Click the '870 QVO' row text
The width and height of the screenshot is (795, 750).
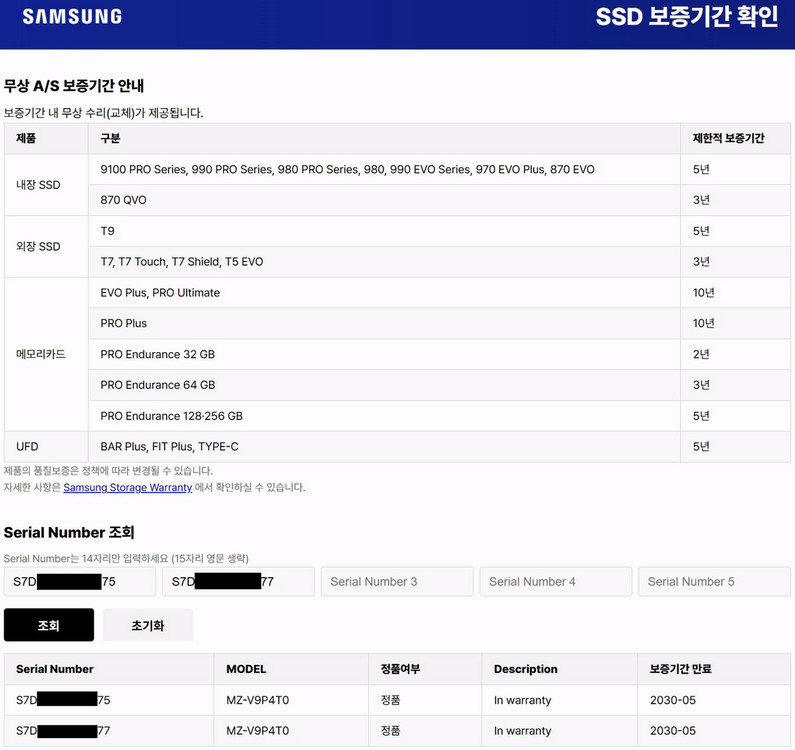pos(123,200)
